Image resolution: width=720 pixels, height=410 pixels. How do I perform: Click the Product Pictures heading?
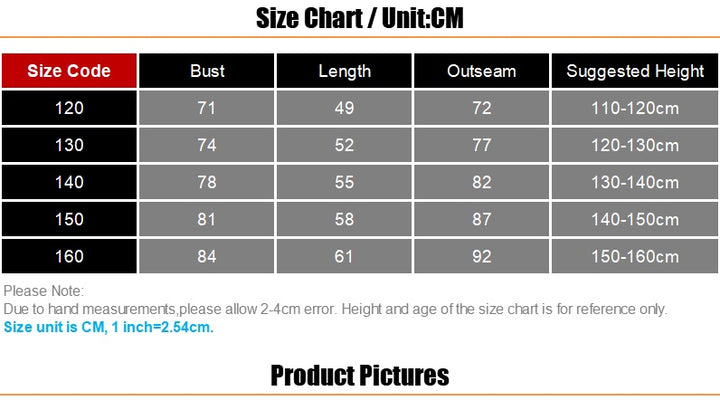tap(360, 376)
